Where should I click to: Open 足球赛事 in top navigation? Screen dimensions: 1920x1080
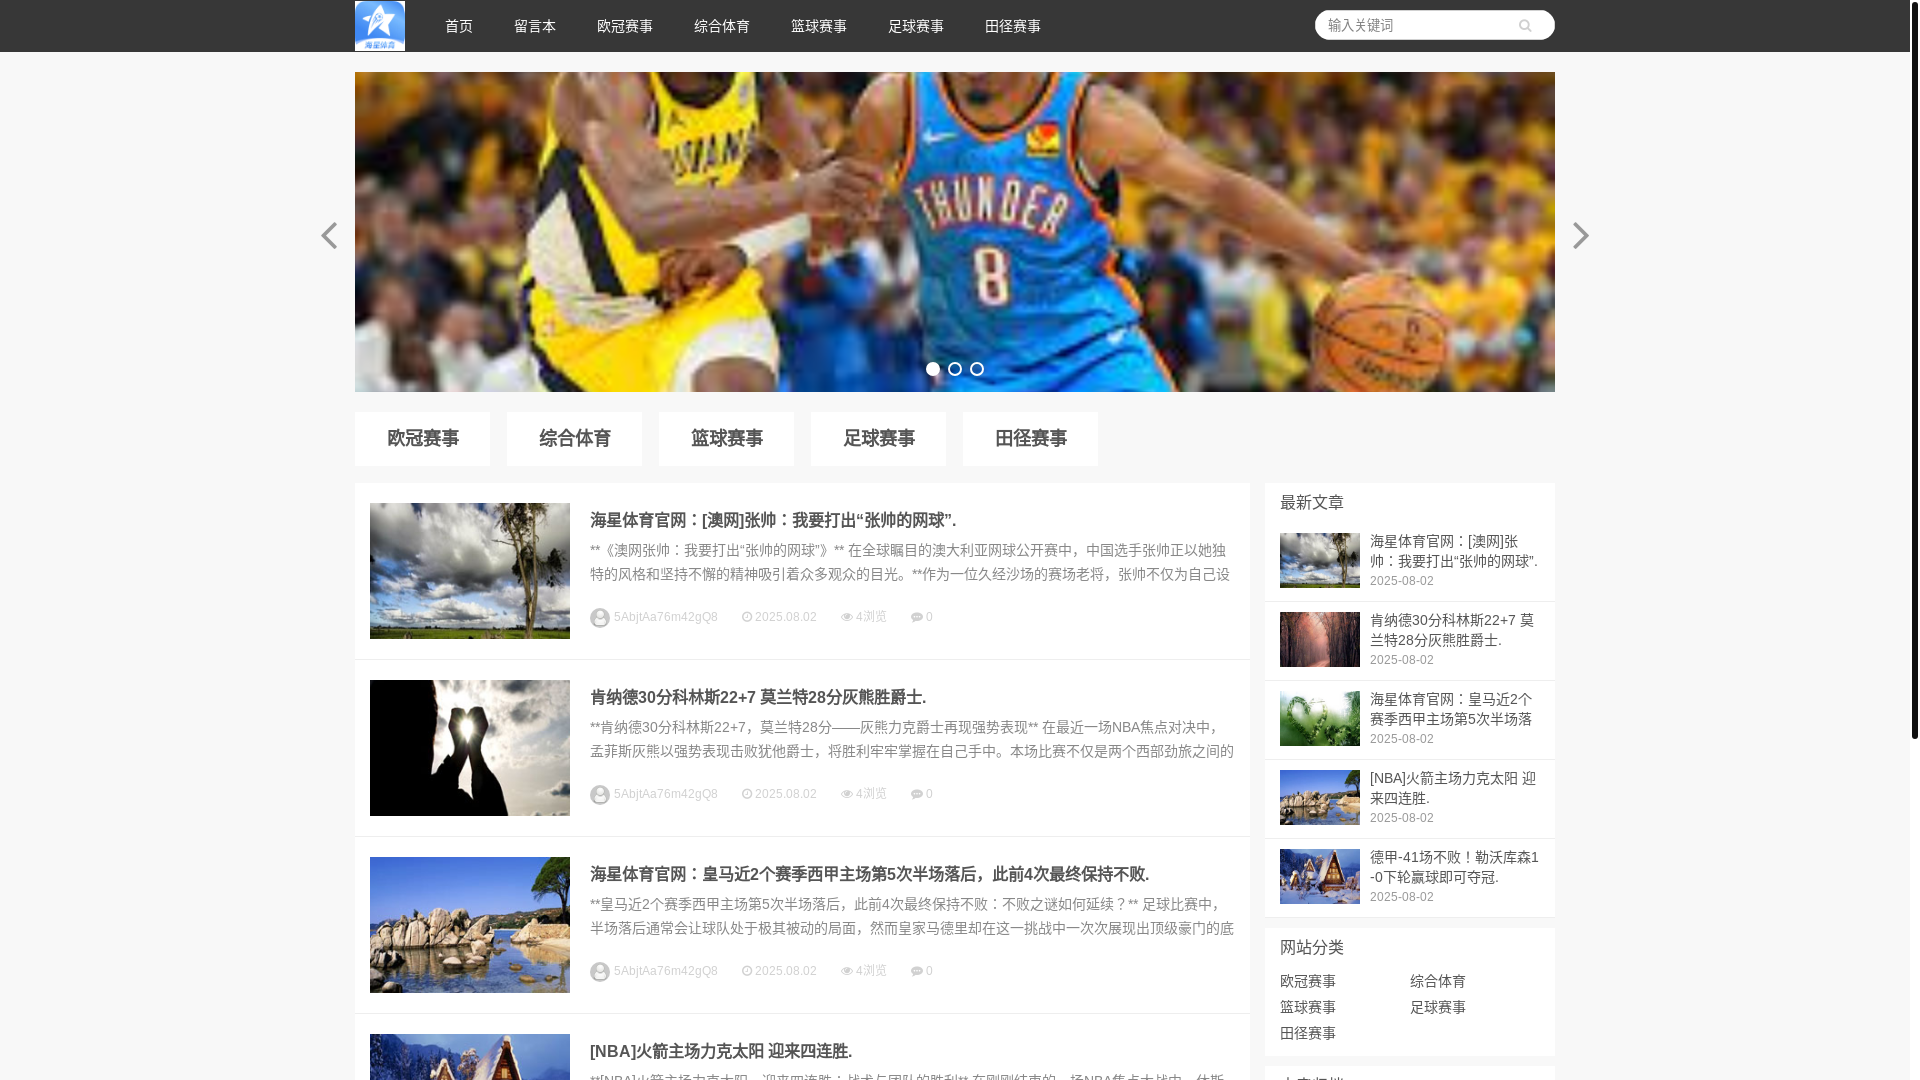point(916,26)
